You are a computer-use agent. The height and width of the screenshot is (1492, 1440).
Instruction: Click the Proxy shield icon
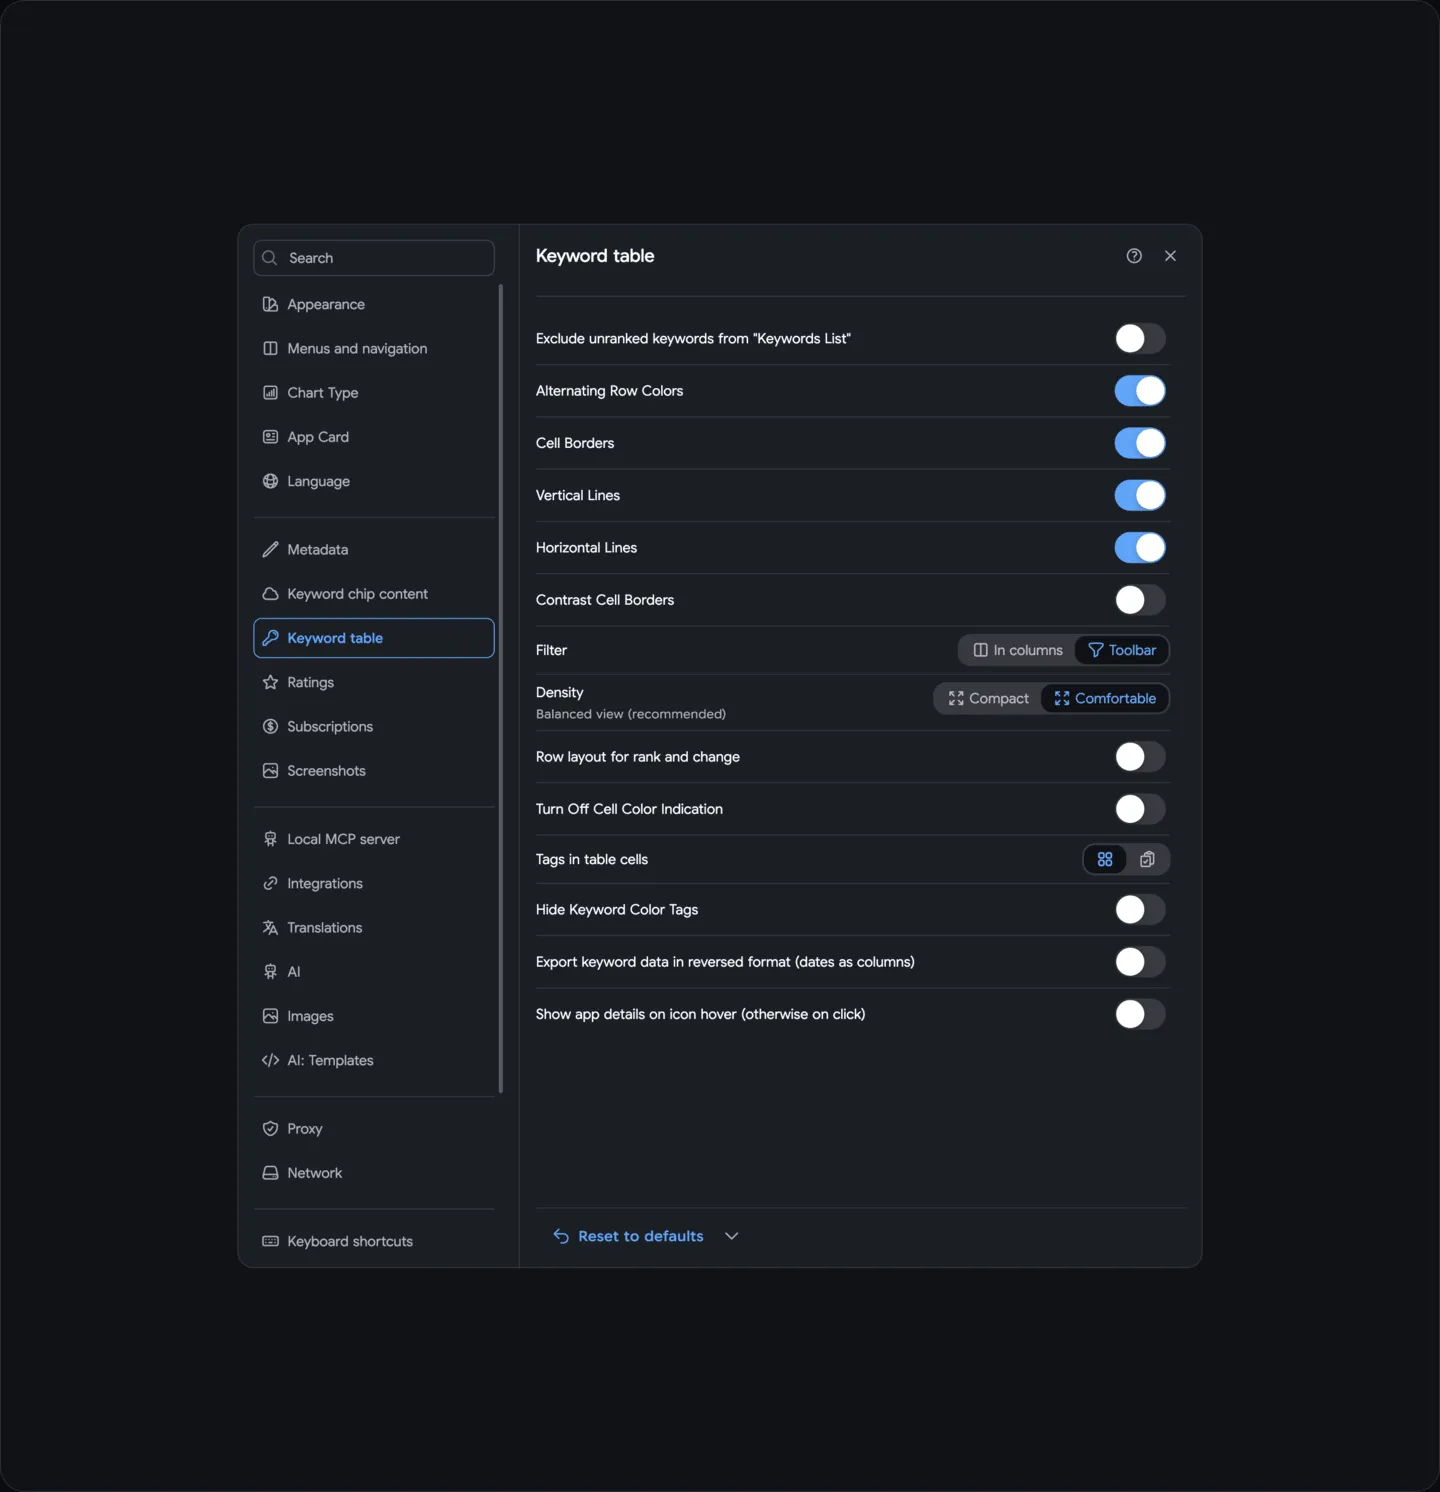(270, 1128)
